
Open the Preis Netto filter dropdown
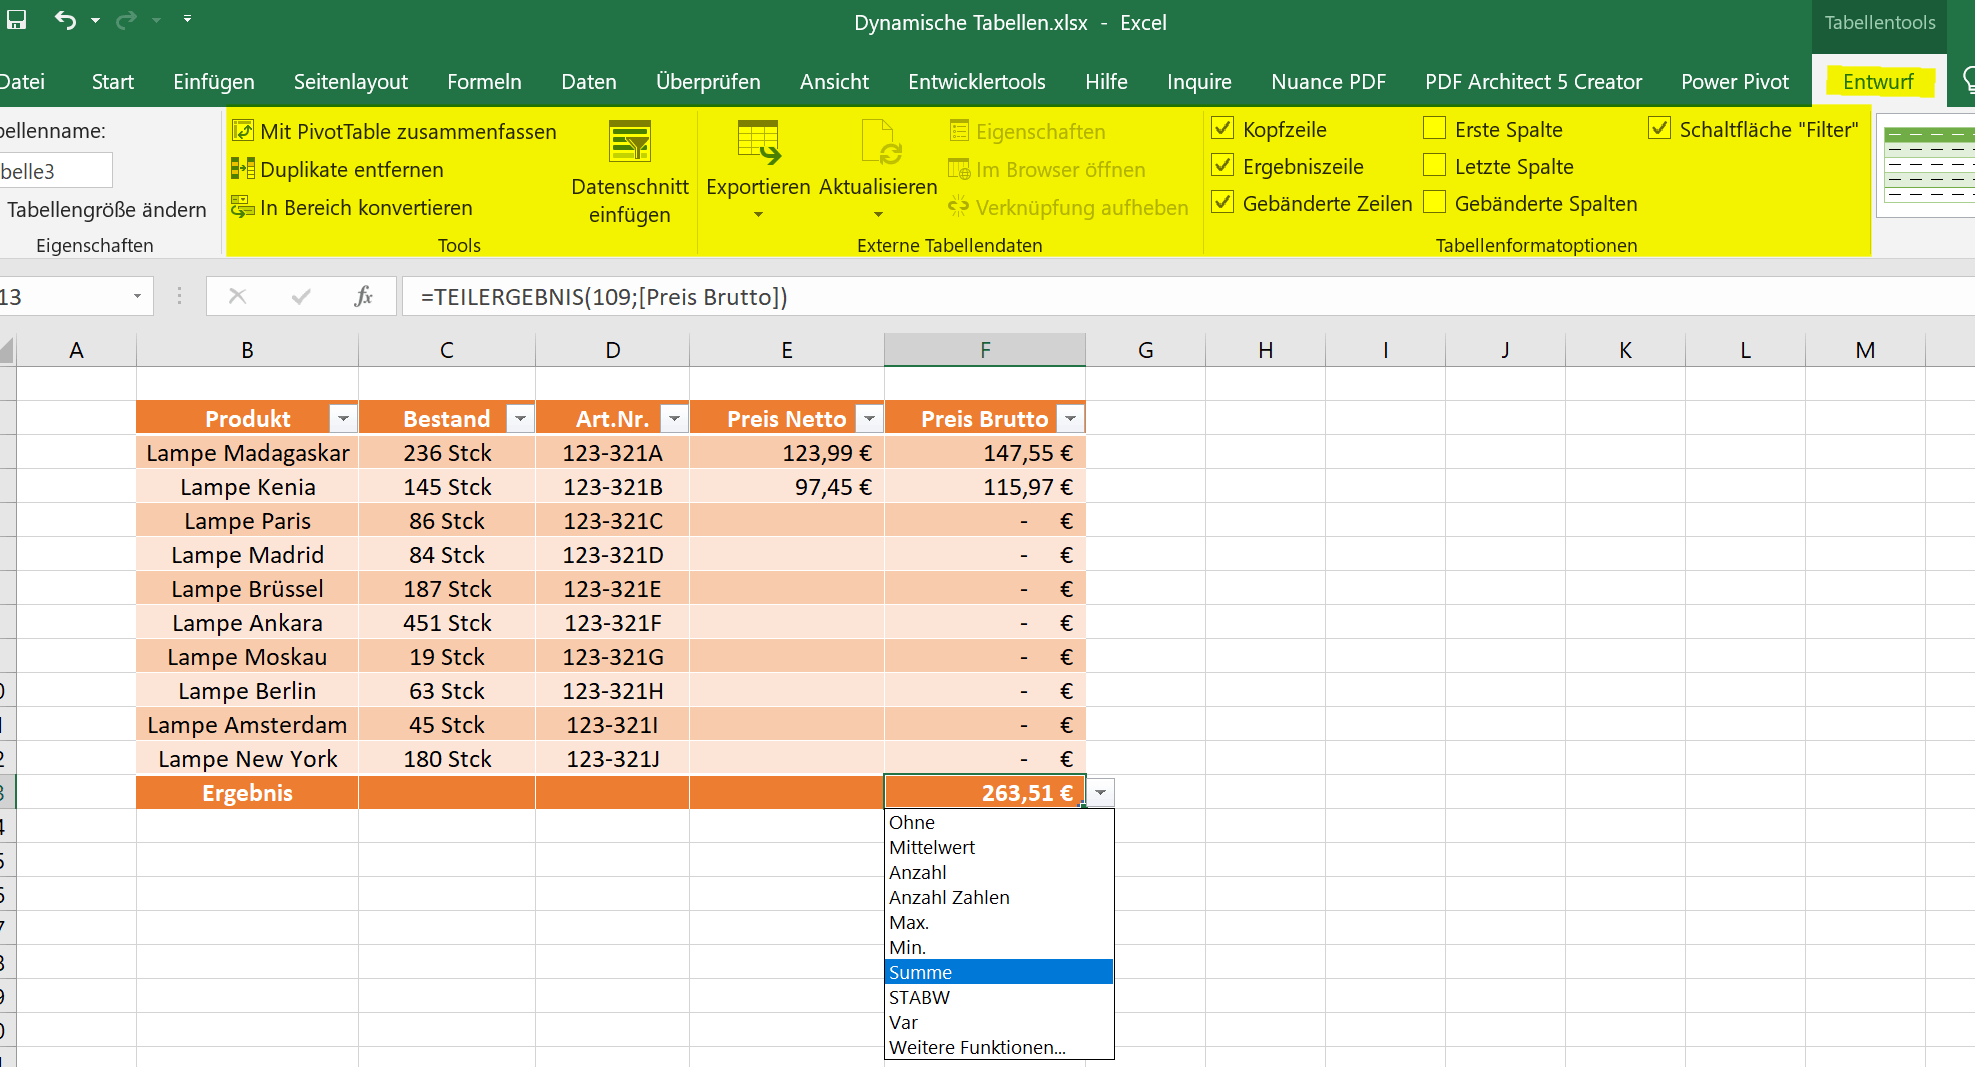869,419
